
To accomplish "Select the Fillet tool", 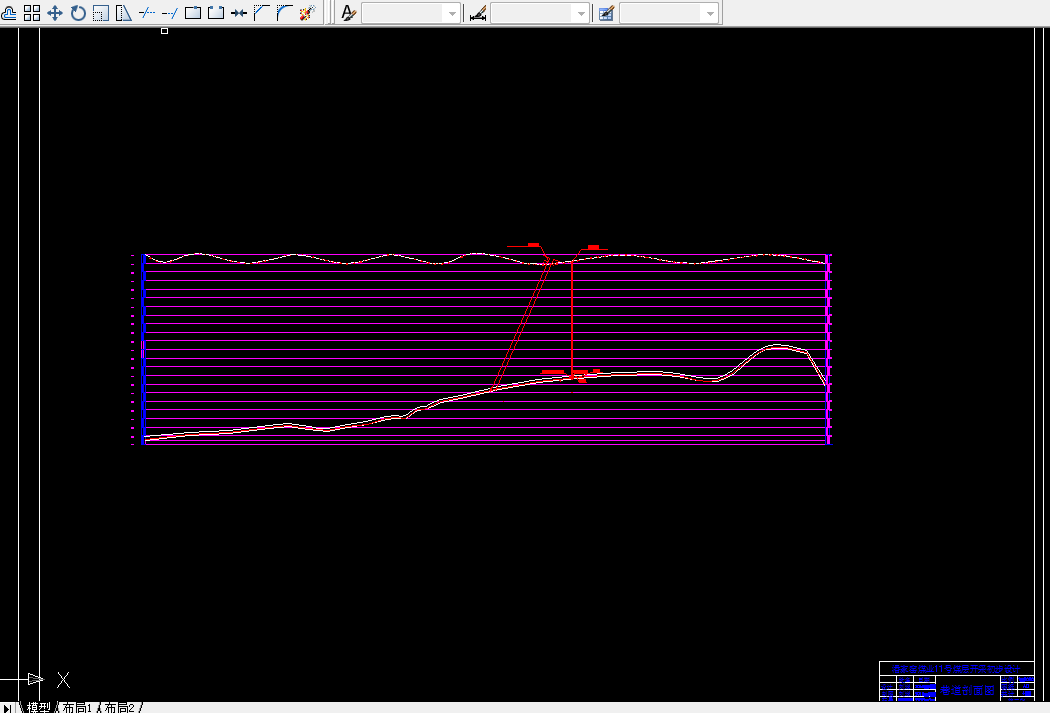I will coord(285,13).
